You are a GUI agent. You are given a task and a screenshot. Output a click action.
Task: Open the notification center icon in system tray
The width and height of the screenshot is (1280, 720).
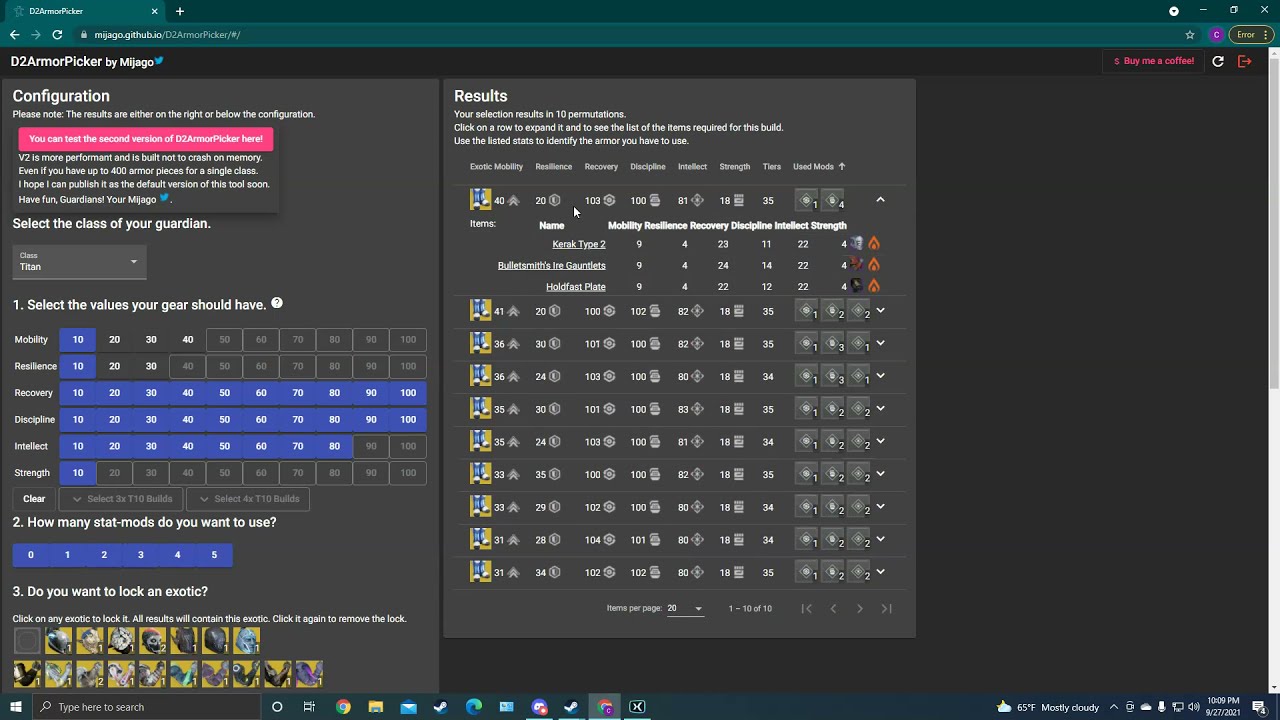(x=1259, y=707)
